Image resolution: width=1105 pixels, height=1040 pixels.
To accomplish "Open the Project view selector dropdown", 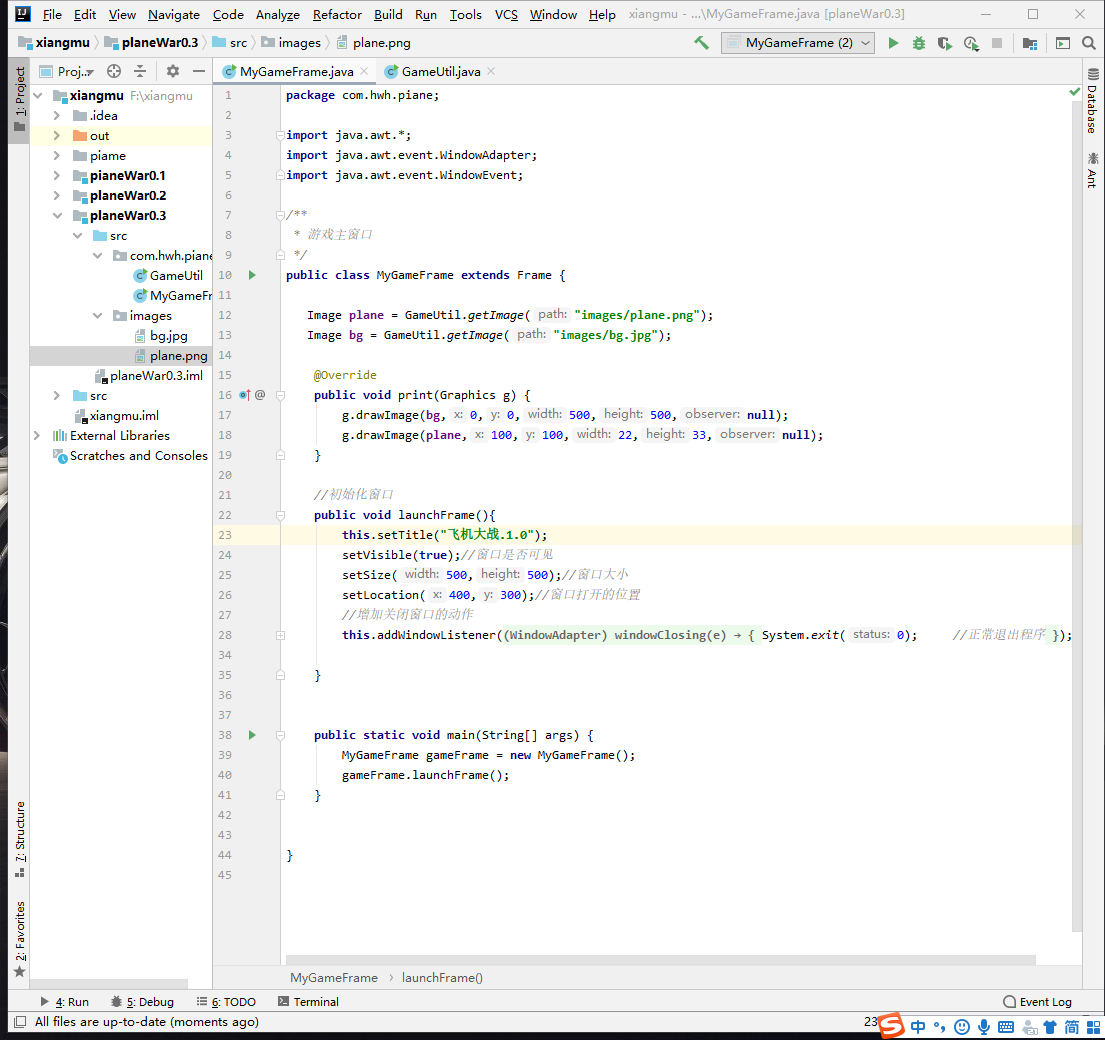I will pyautogui.click(x=68, y=71).
